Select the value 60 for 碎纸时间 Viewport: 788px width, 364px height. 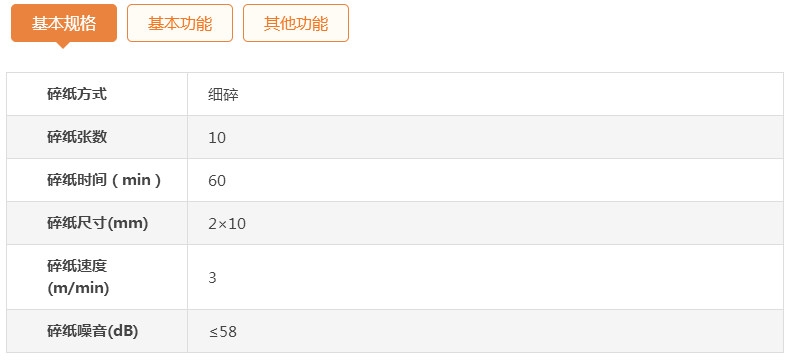[217, 181]
